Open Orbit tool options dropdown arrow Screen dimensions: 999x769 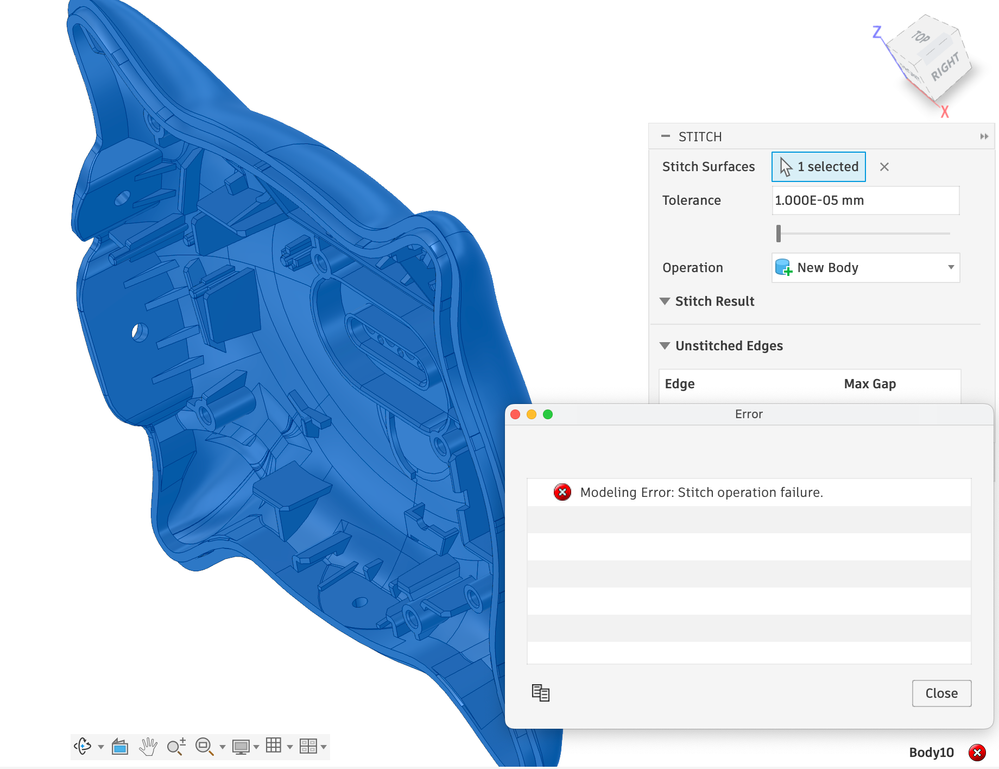[101, 747]
